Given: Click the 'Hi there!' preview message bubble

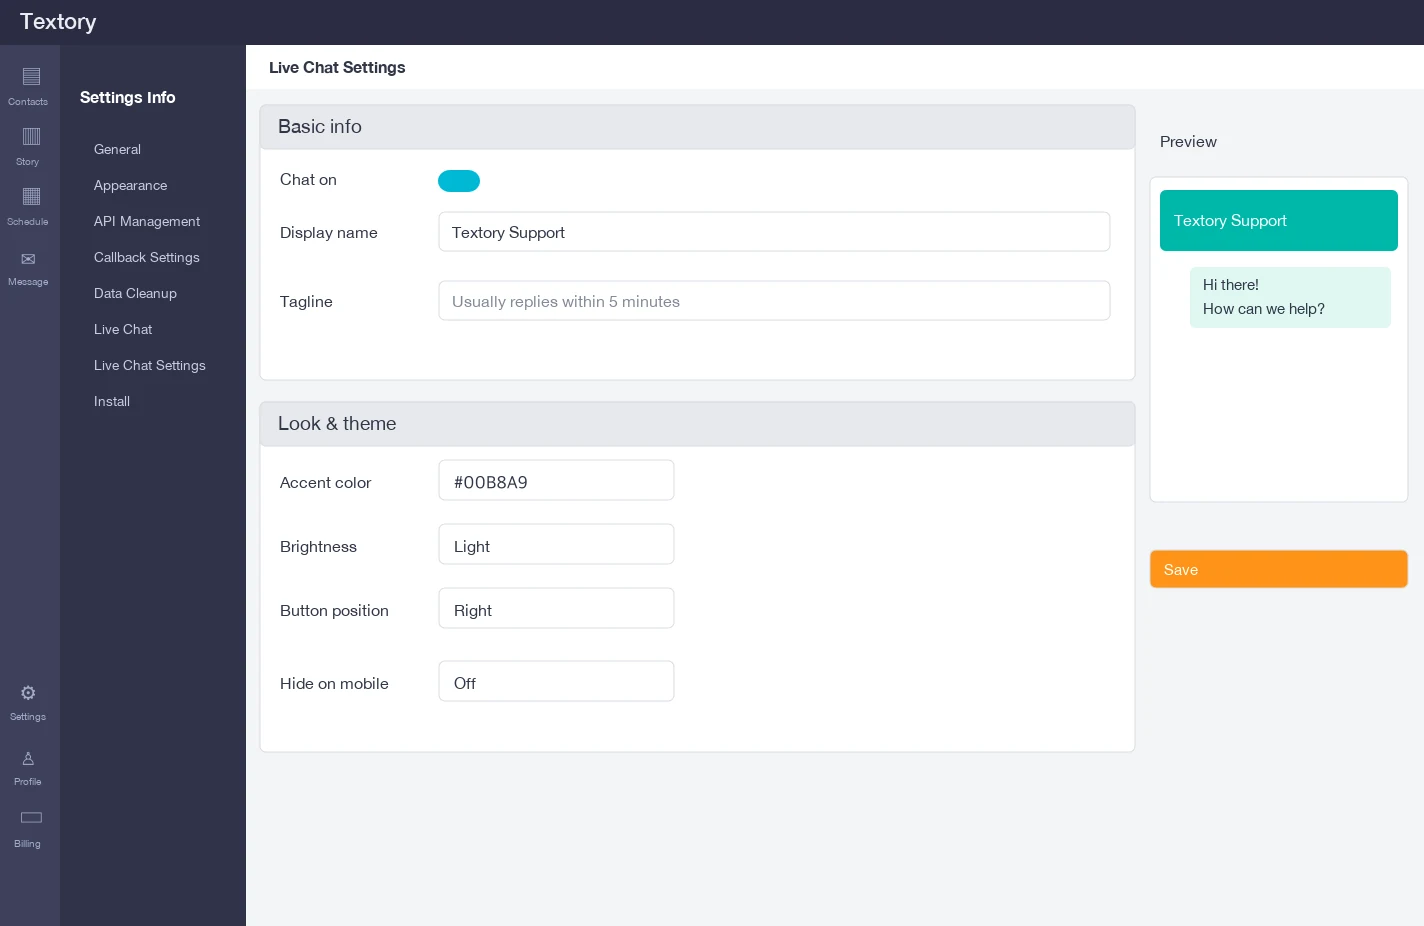Looking at the screenshot, I should (1290, 297).
